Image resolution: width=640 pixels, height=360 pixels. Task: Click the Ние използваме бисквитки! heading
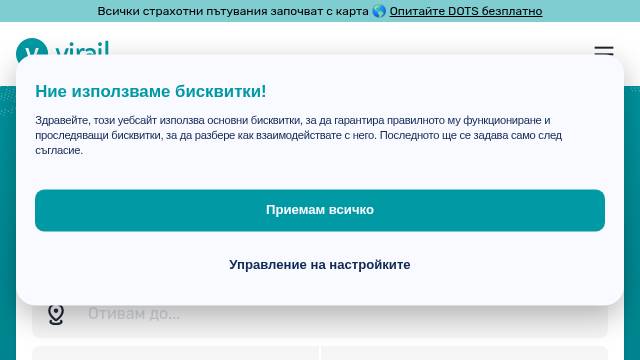point(151,91)
